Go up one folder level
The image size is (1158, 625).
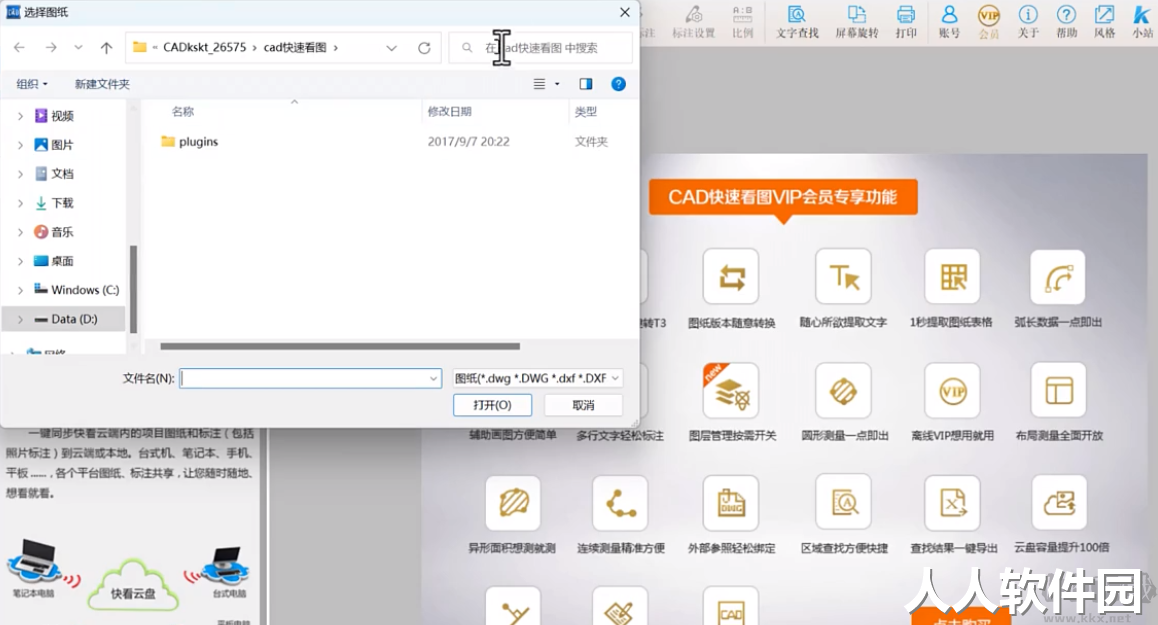[106, 47]
